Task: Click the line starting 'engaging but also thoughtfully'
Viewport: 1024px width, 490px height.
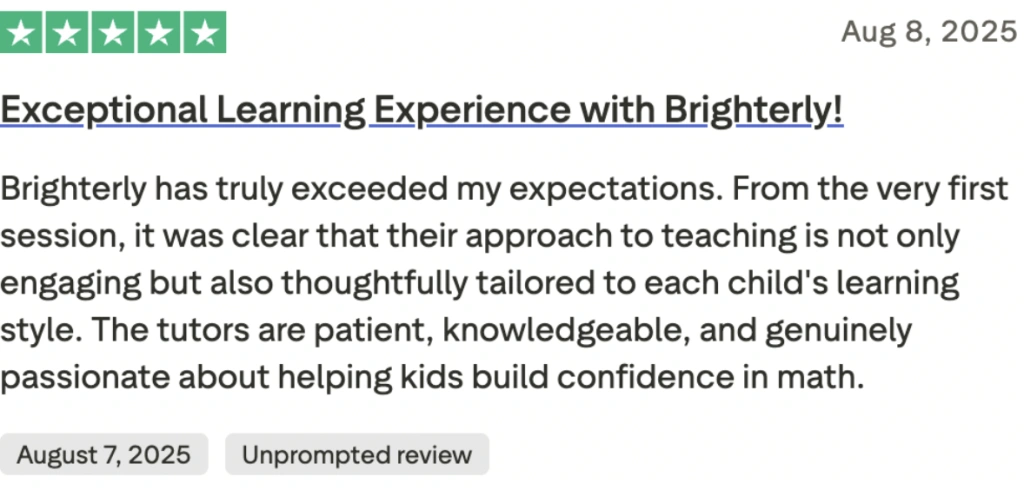Action: click(480, 283)
